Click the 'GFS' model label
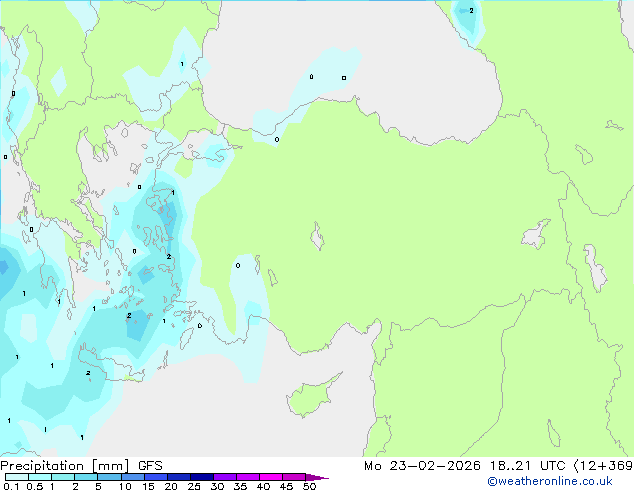This screenshot has width=634, height=490. click(x=150, y=466)
